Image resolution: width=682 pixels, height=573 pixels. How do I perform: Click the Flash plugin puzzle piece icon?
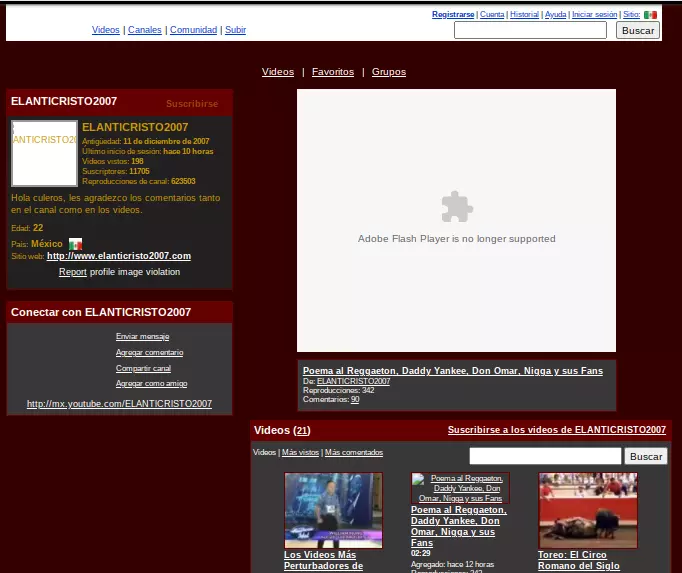coord(457,207)
